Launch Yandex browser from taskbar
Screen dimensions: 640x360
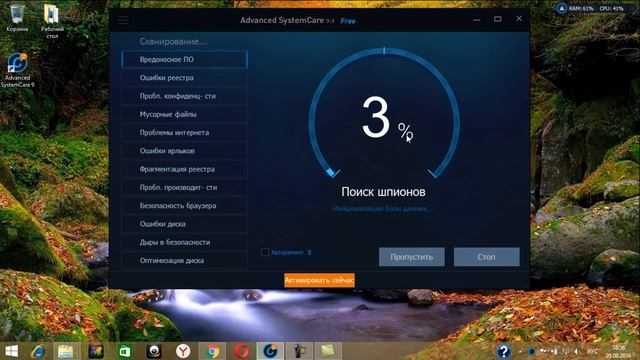tap(183, 351)
